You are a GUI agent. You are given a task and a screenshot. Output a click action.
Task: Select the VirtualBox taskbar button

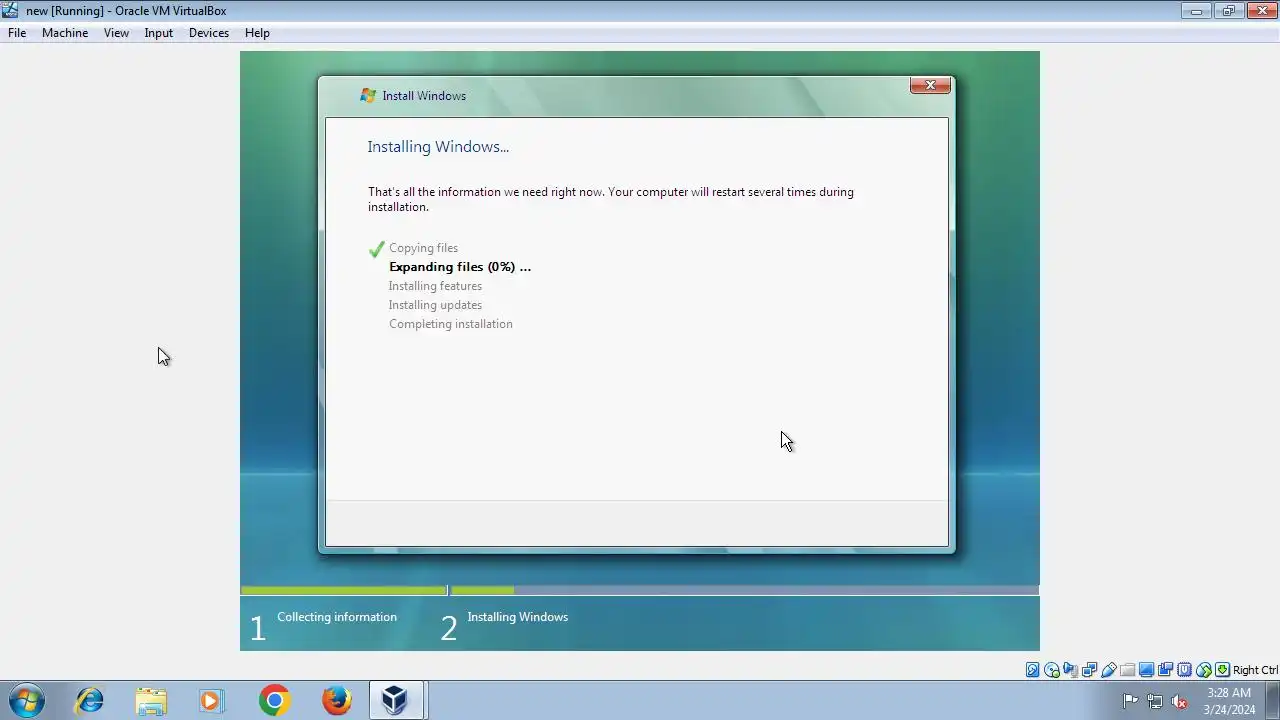[x=398, y=700]
